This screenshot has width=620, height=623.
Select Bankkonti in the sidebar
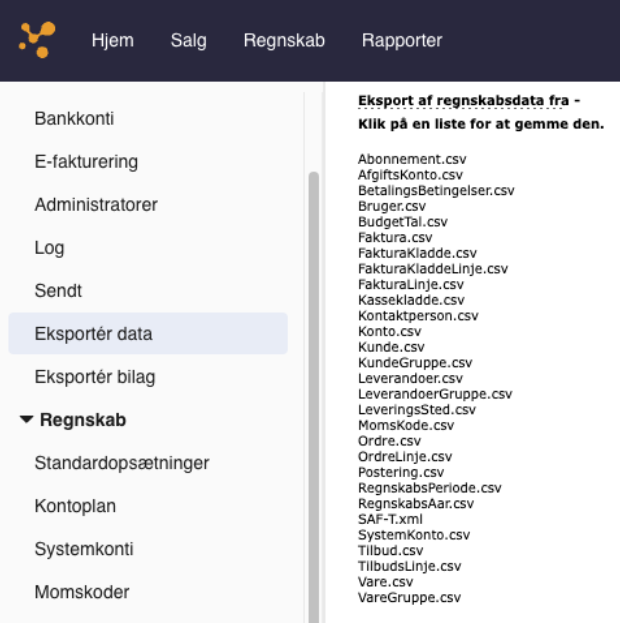pos(74,118)
